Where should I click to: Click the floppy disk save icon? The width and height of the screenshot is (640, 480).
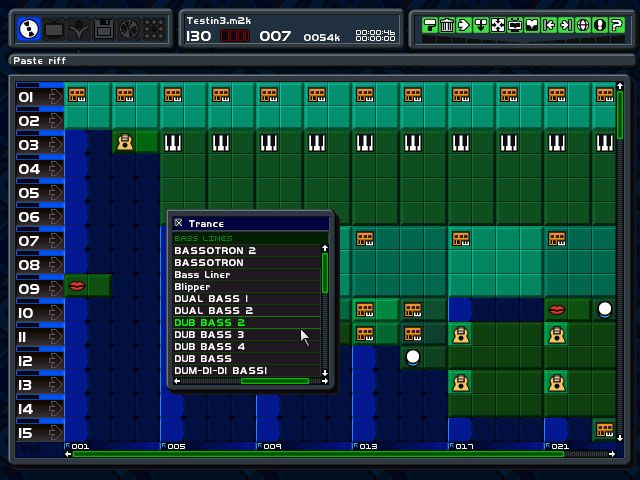click(103, 29)
